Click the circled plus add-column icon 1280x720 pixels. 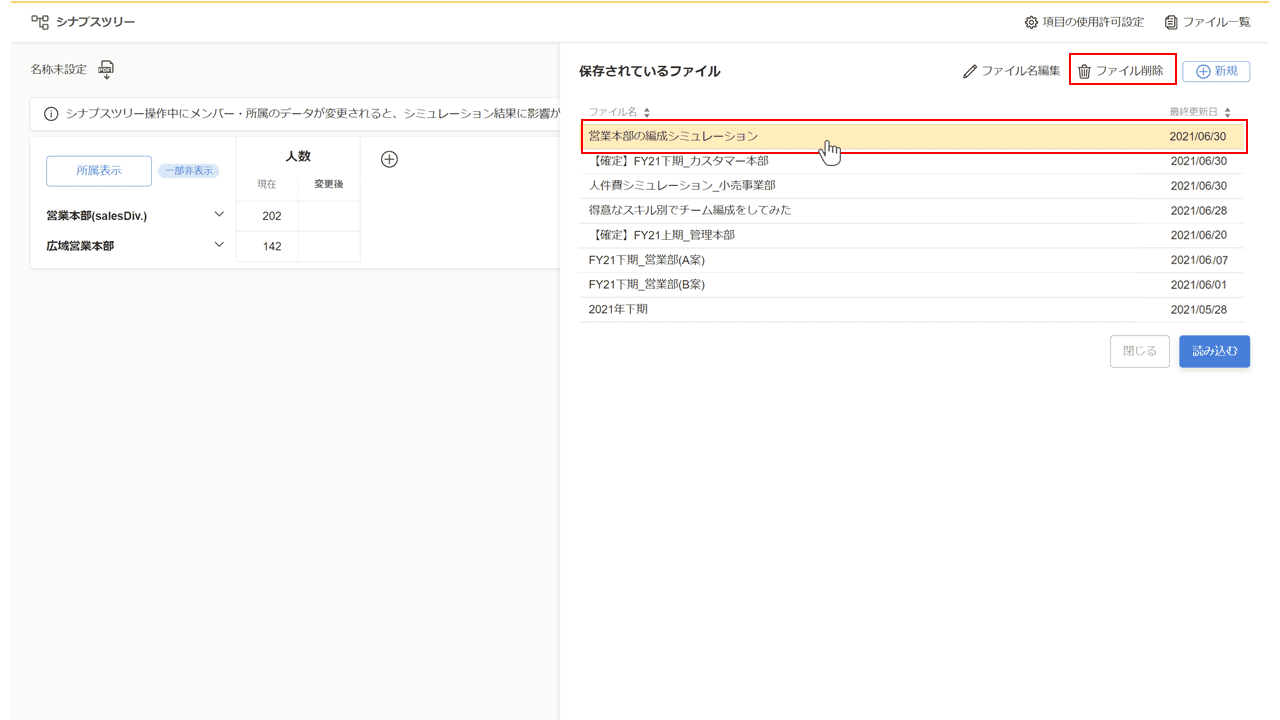(390, 159)
